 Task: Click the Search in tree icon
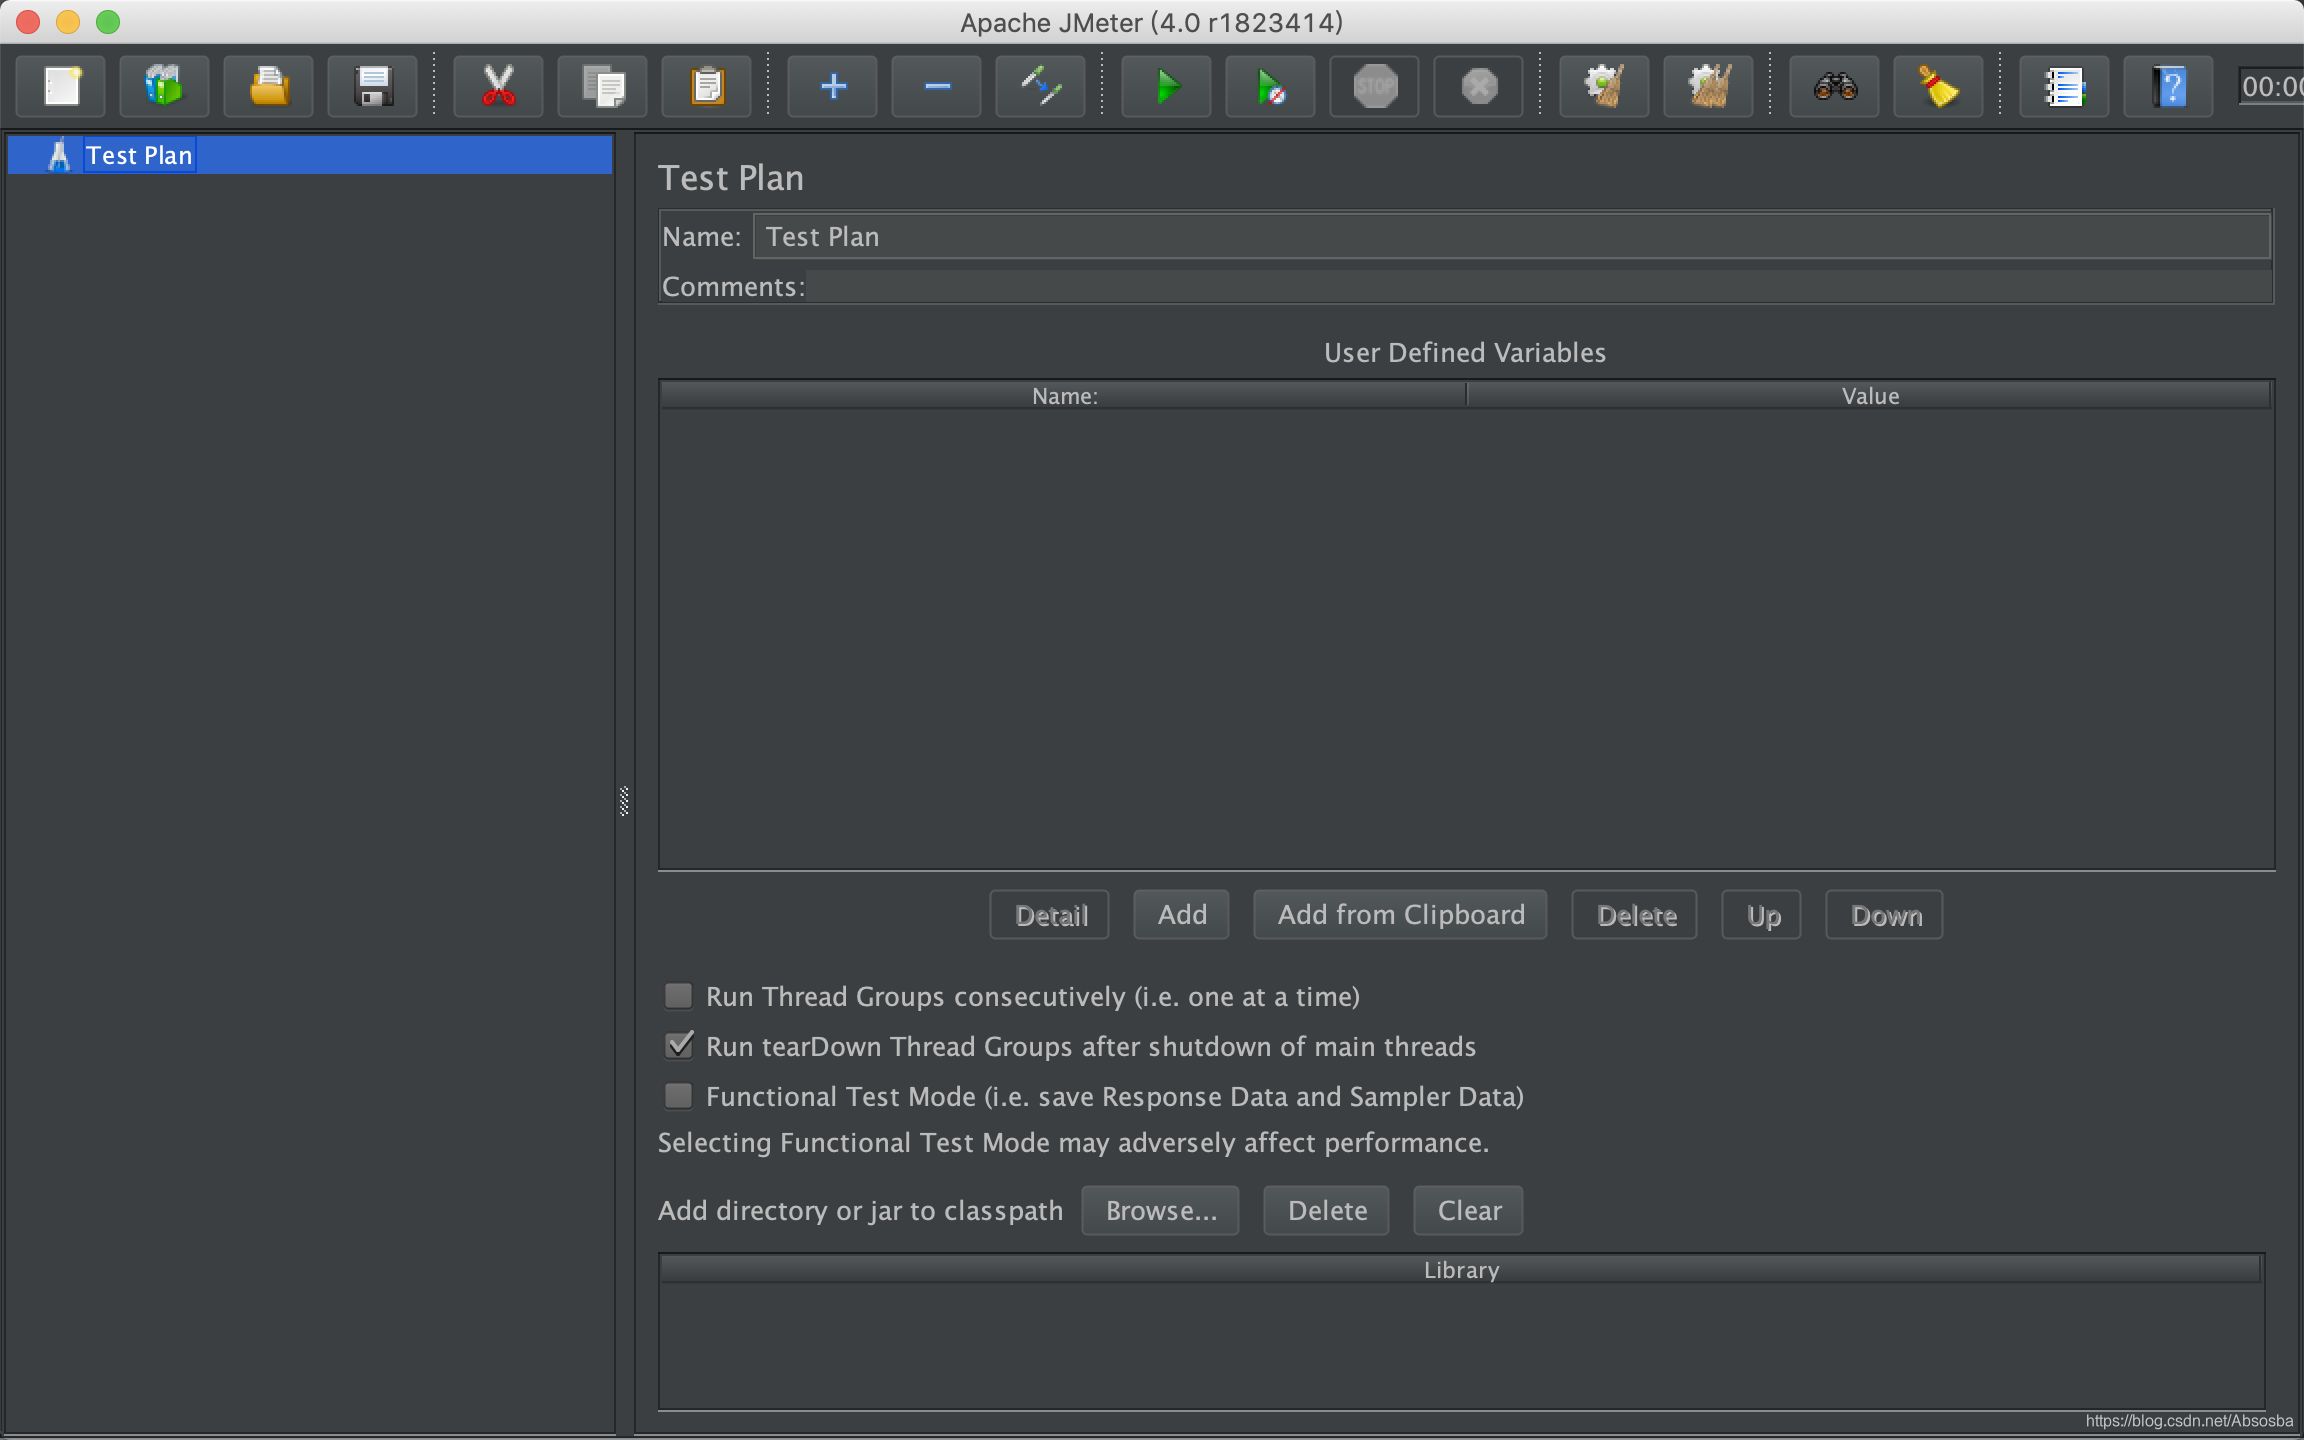click(1838, 85)
